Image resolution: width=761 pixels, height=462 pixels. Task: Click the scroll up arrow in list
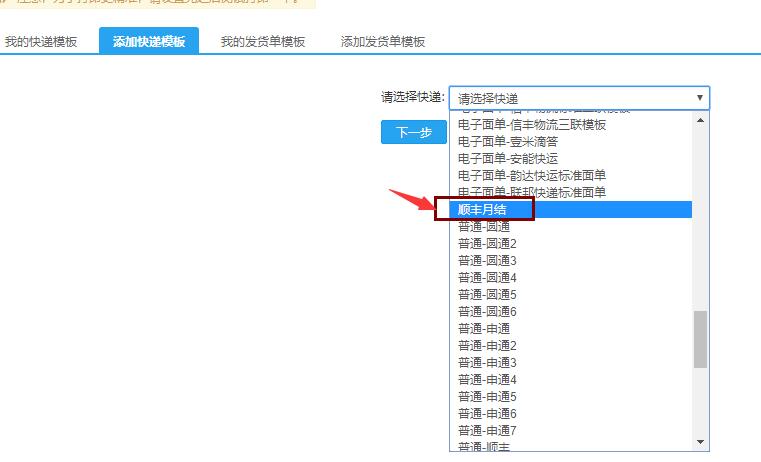(700, 120)
